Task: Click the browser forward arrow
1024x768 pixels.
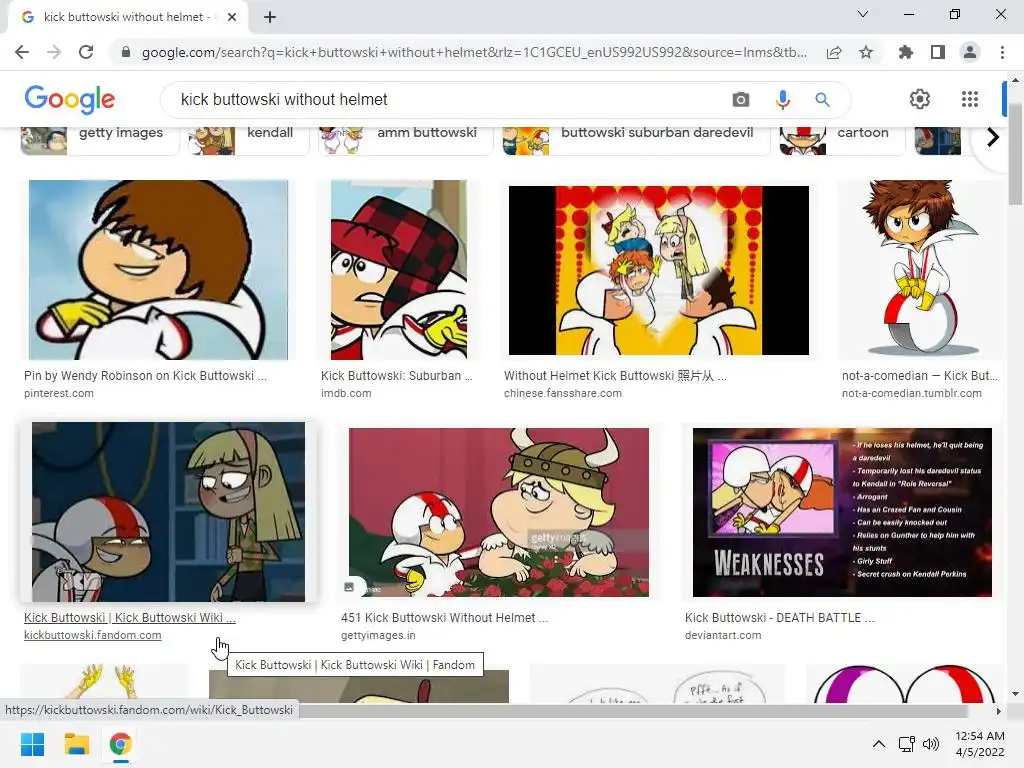Action: [x=54, y=52]
